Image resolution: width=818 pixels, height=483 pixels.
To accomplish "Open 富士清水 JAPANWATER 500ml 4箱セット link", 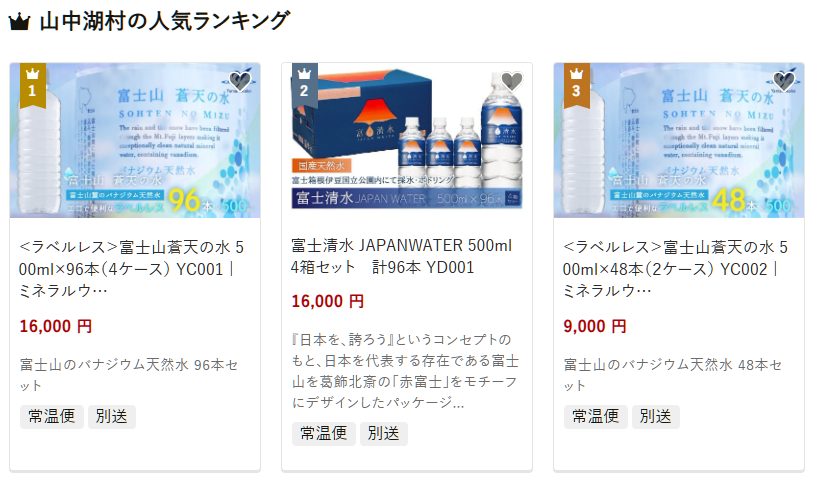I will pos(402,256).
